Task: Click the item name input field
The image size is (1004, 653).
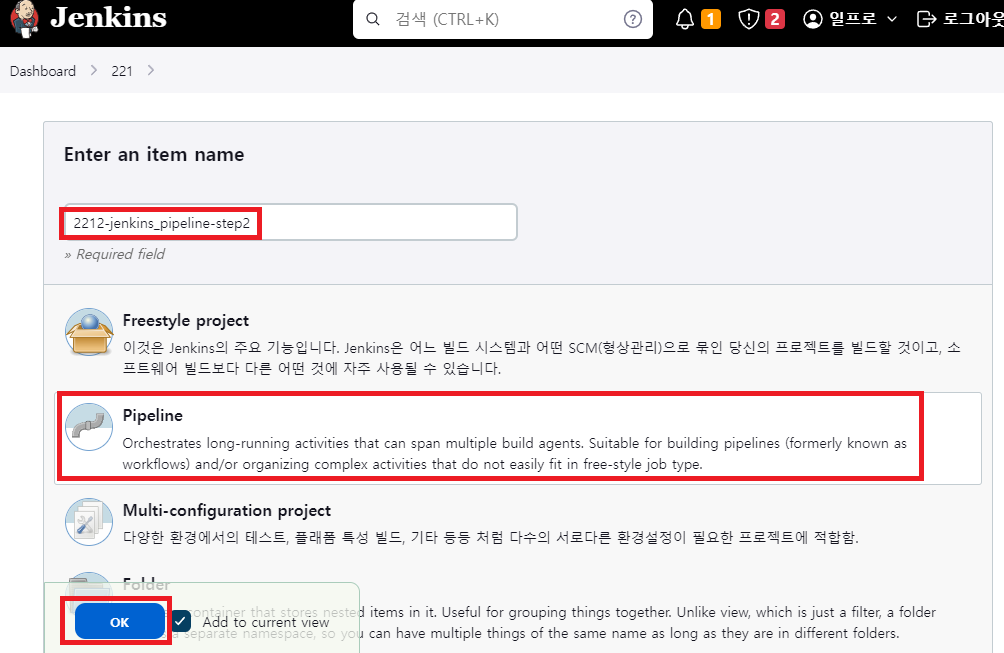Action: tap(290, 223)
